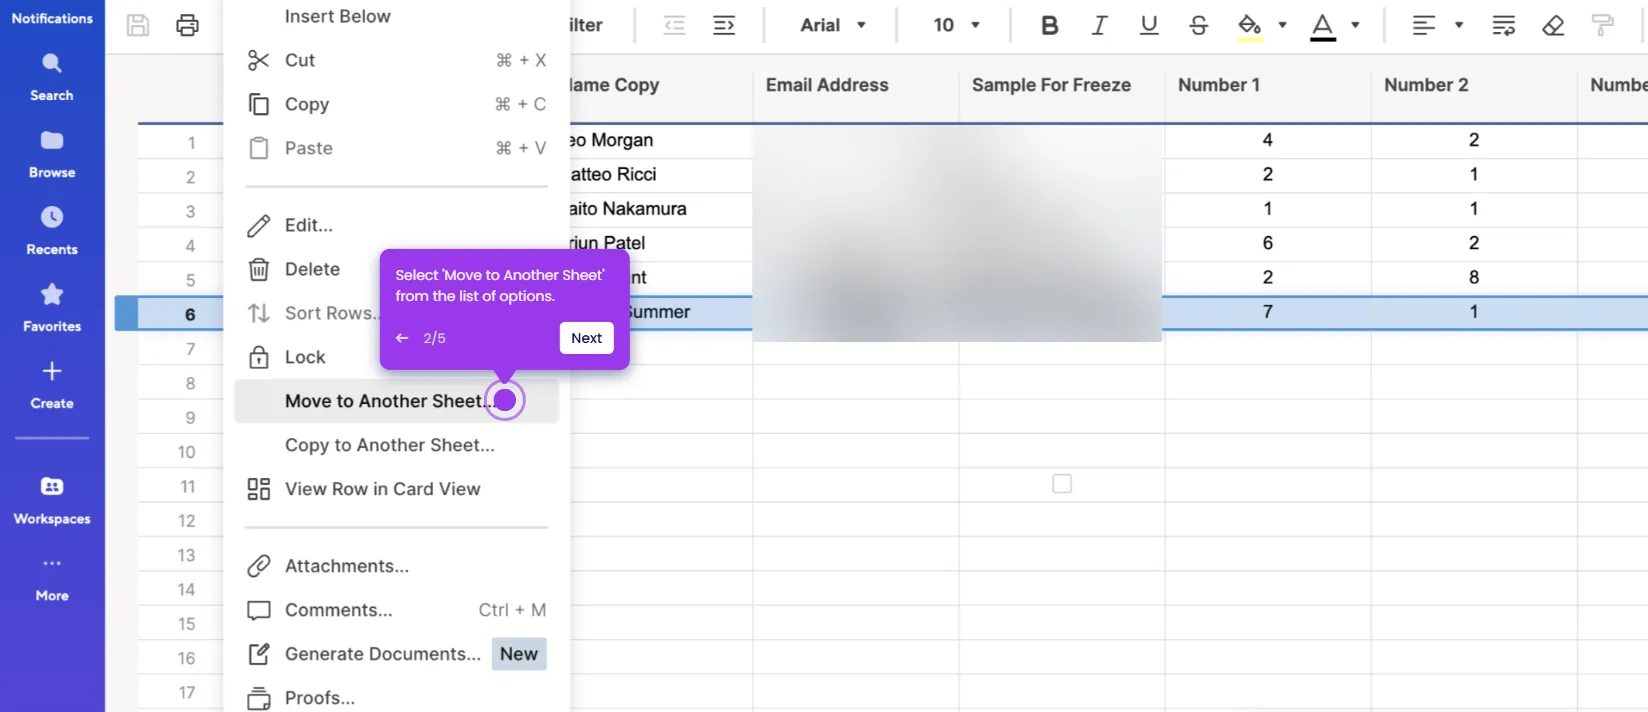Click the font color A icon
Screen dimensions: 1648x712
[1323, 26]
